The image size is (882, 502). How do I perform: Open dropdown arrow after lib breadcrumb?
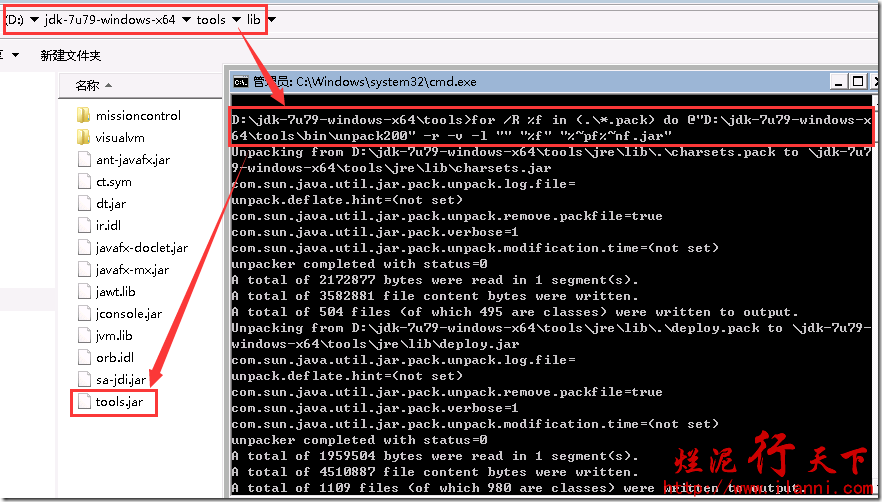[272, 20]
